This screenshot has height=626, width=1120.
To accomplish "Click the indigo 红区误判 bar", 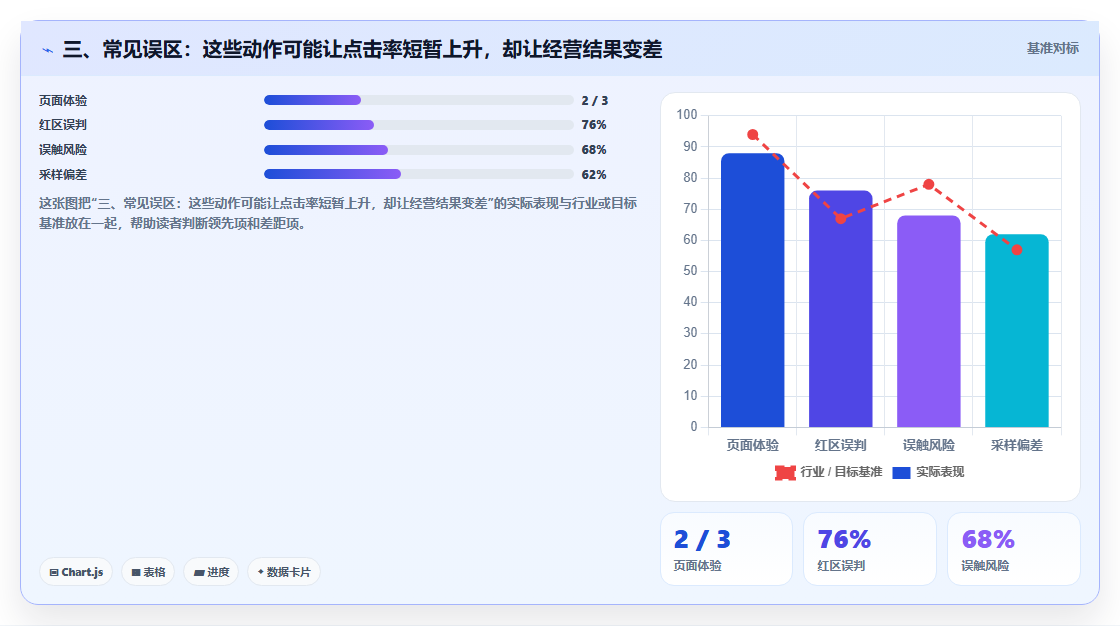I will (x=841, y=309).
